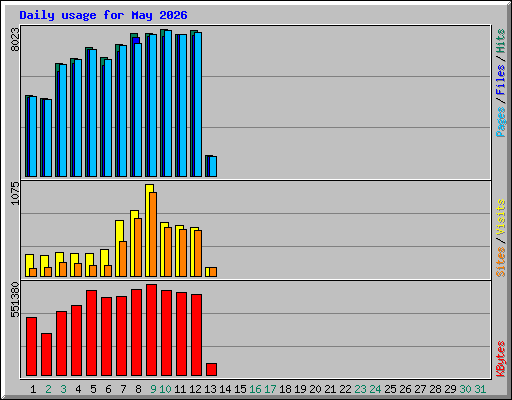Click day 14 on the x-axis
512x400 pixels.
tap(225, 389)
